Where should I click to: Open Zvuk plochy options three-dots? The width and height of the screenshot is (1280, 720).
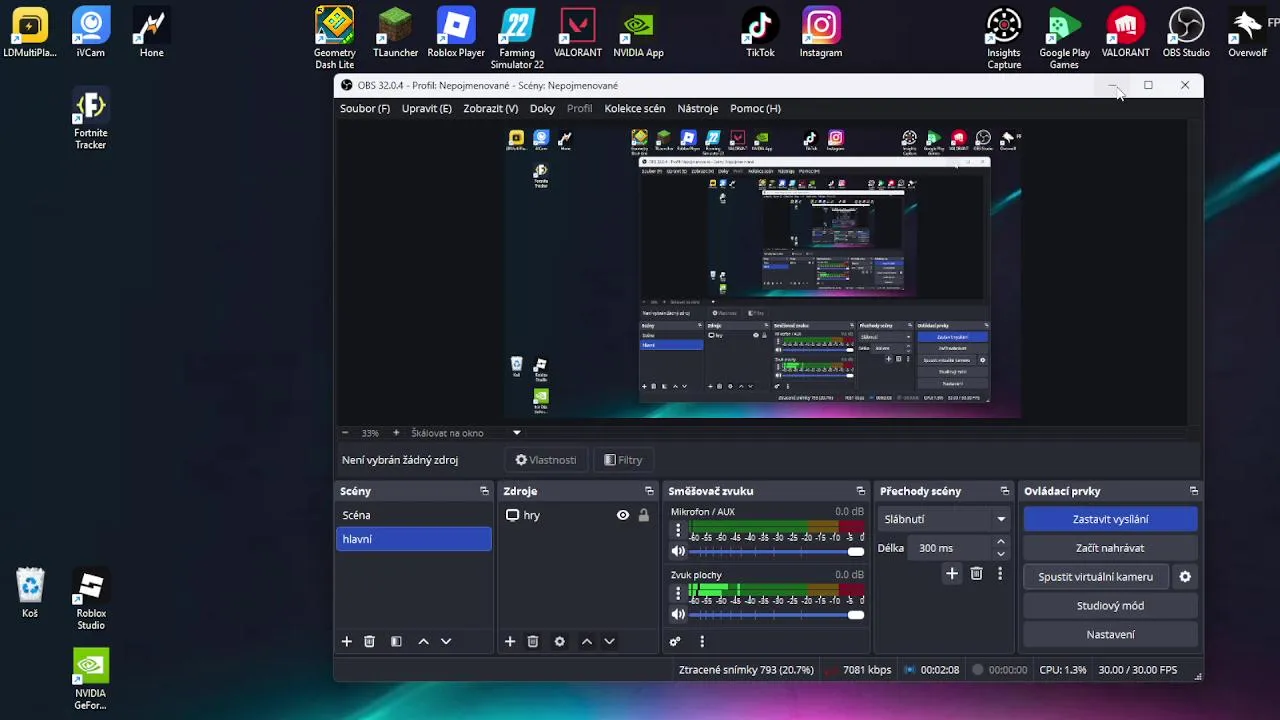click(678, 593)
